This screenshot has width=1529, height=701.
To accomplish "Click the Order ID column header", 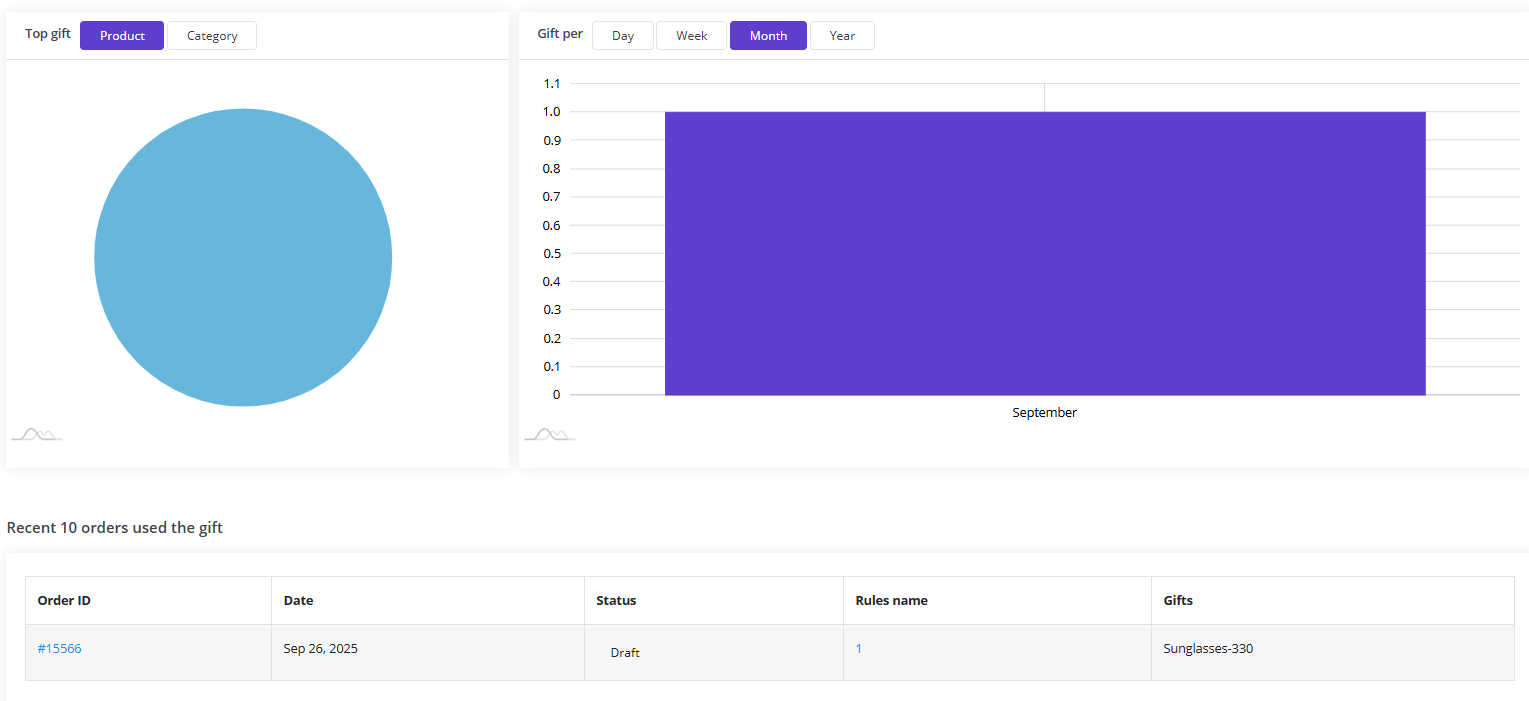I will click(64, 601).
